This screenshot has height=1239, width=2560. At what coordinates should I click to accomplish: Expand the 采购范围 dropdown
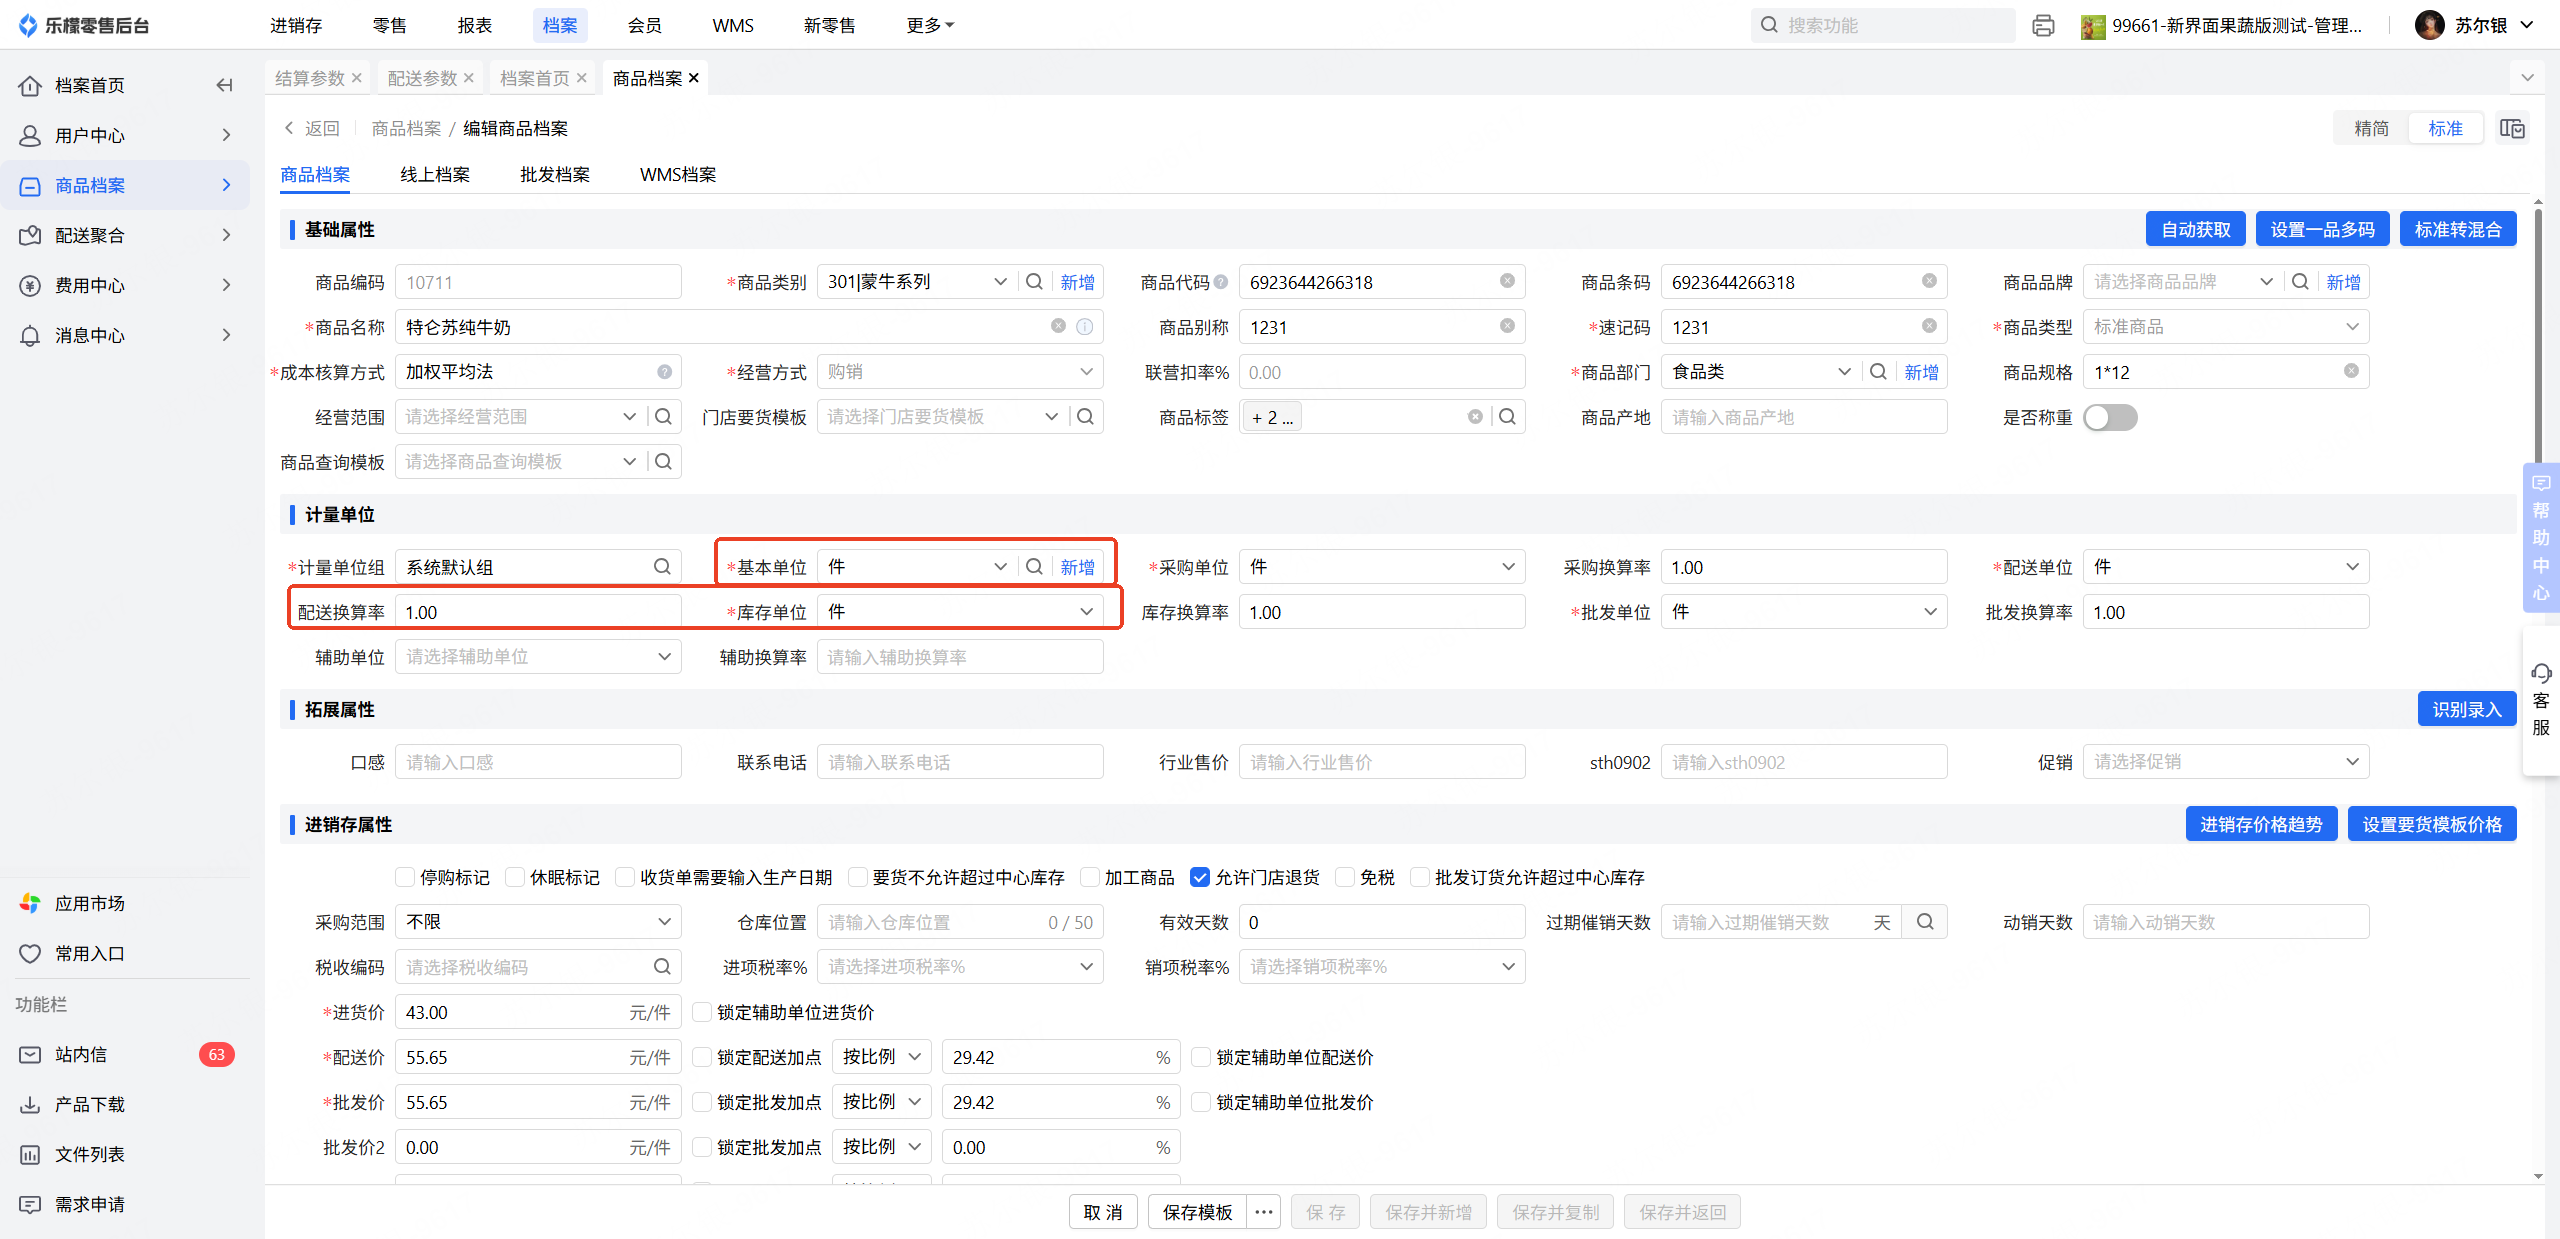pyautogui.click(x=538, y=922)
